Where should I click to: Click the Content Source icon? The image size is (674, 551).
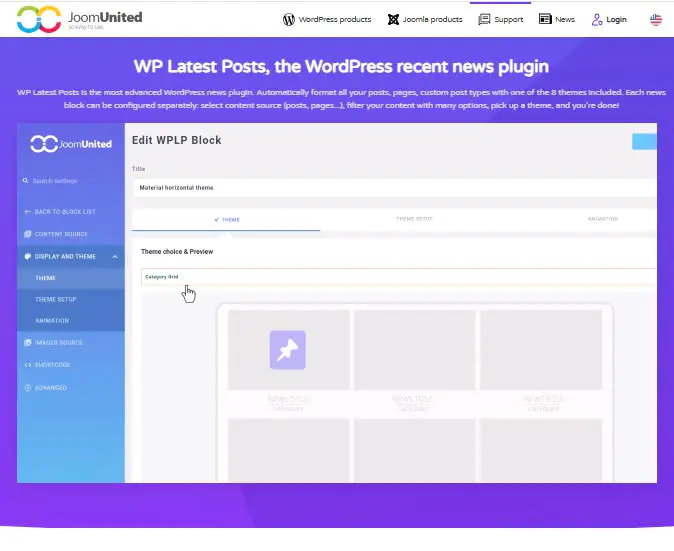click(x=28, y=234)
